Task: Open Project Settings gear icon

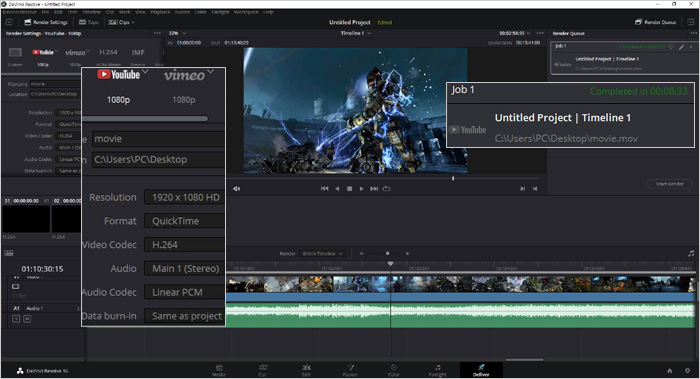Action: click(688, 371)
